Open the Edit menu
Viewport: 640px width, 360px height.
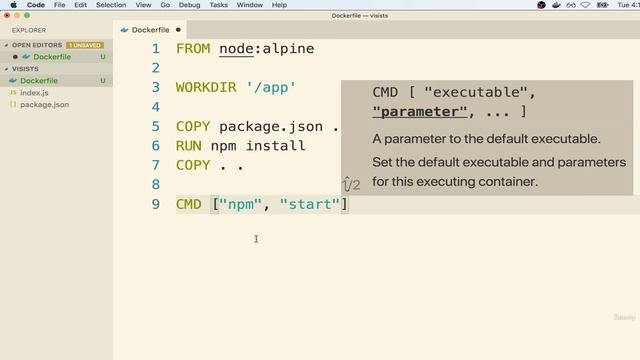[80, 5]
